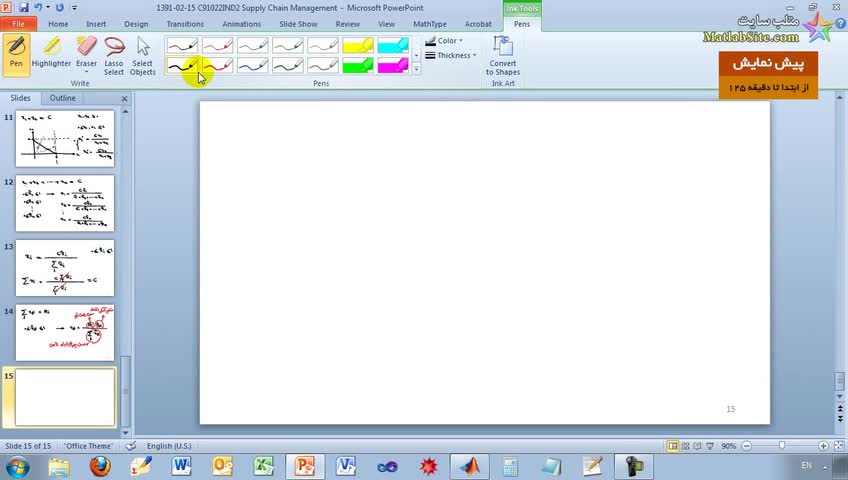Screen dimensions: 848x480
Task: Pick the yellow highlighter pen swatch
Action: [x=358, y=45]
